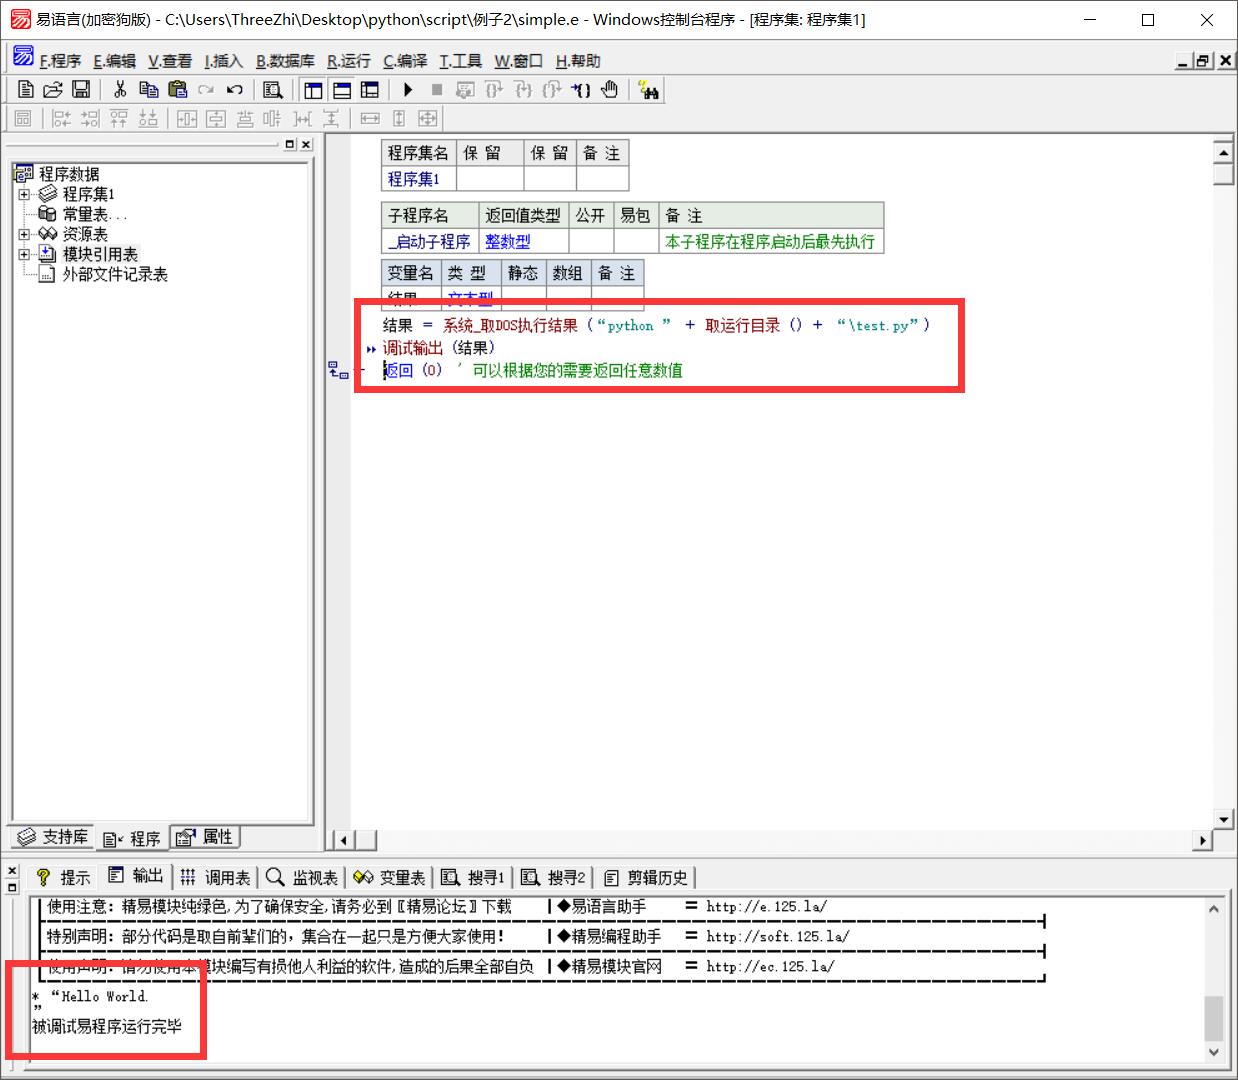Click the code editor horizontal scroll-left arrow

point(342,840)
